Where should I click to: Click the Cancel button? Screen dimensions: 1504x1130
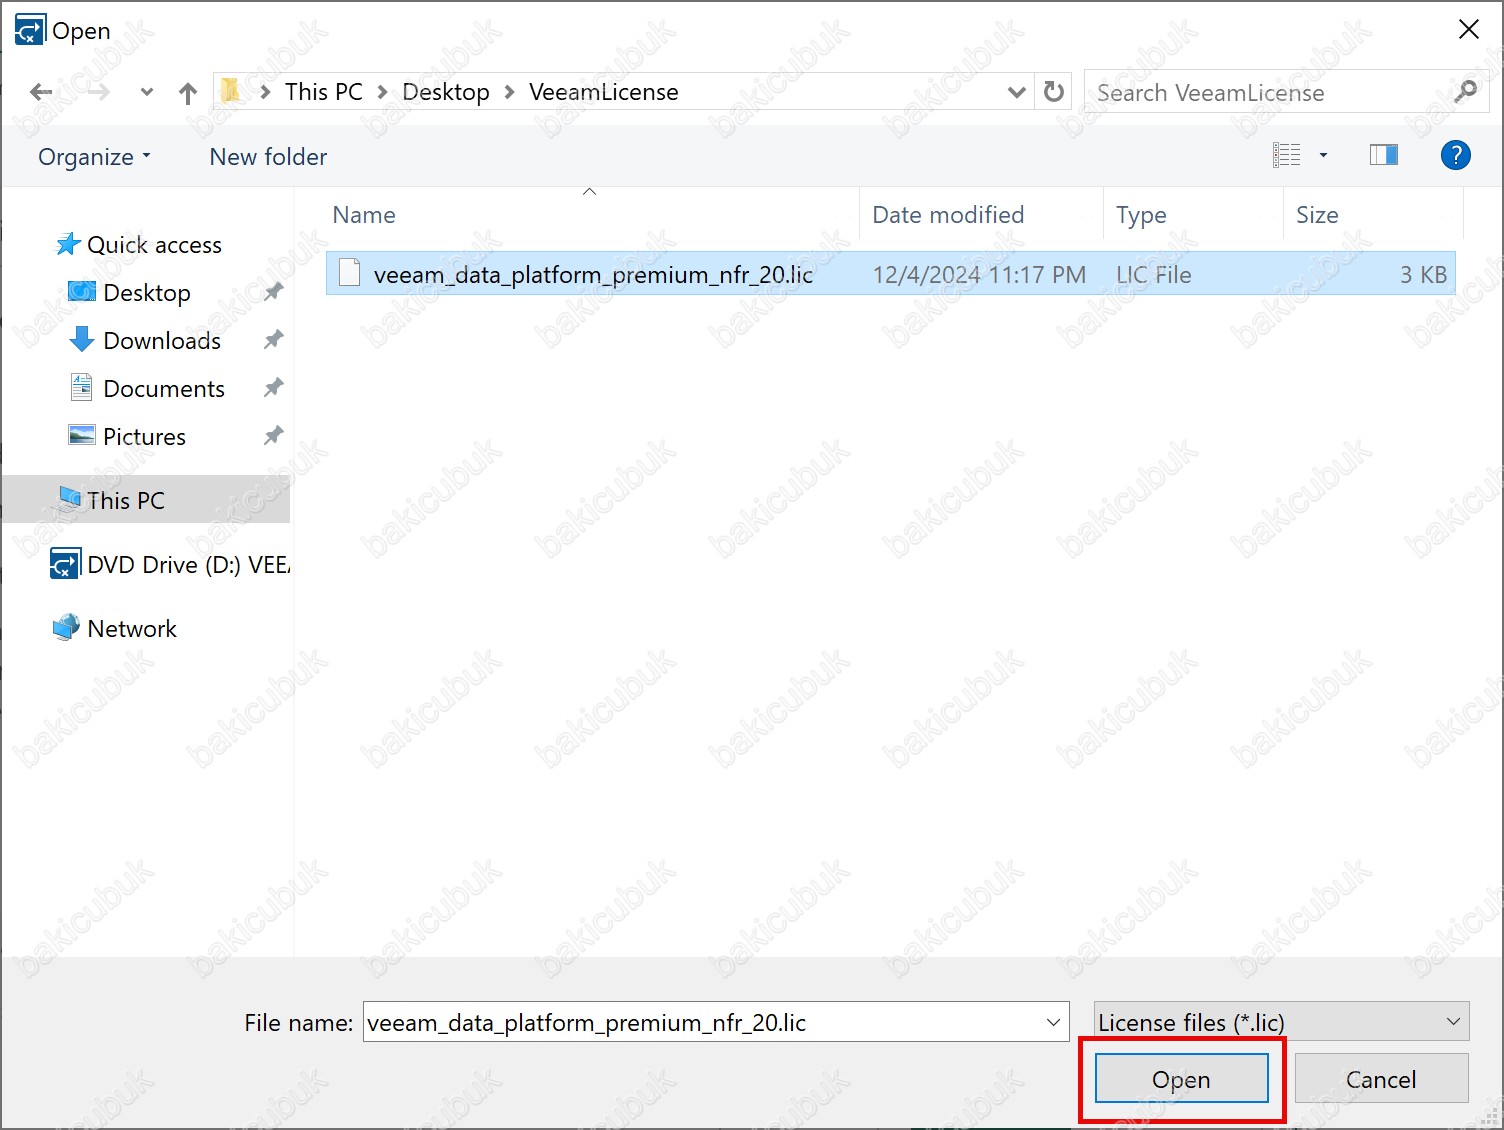pyautogui.click(x=1380, y=1079)
